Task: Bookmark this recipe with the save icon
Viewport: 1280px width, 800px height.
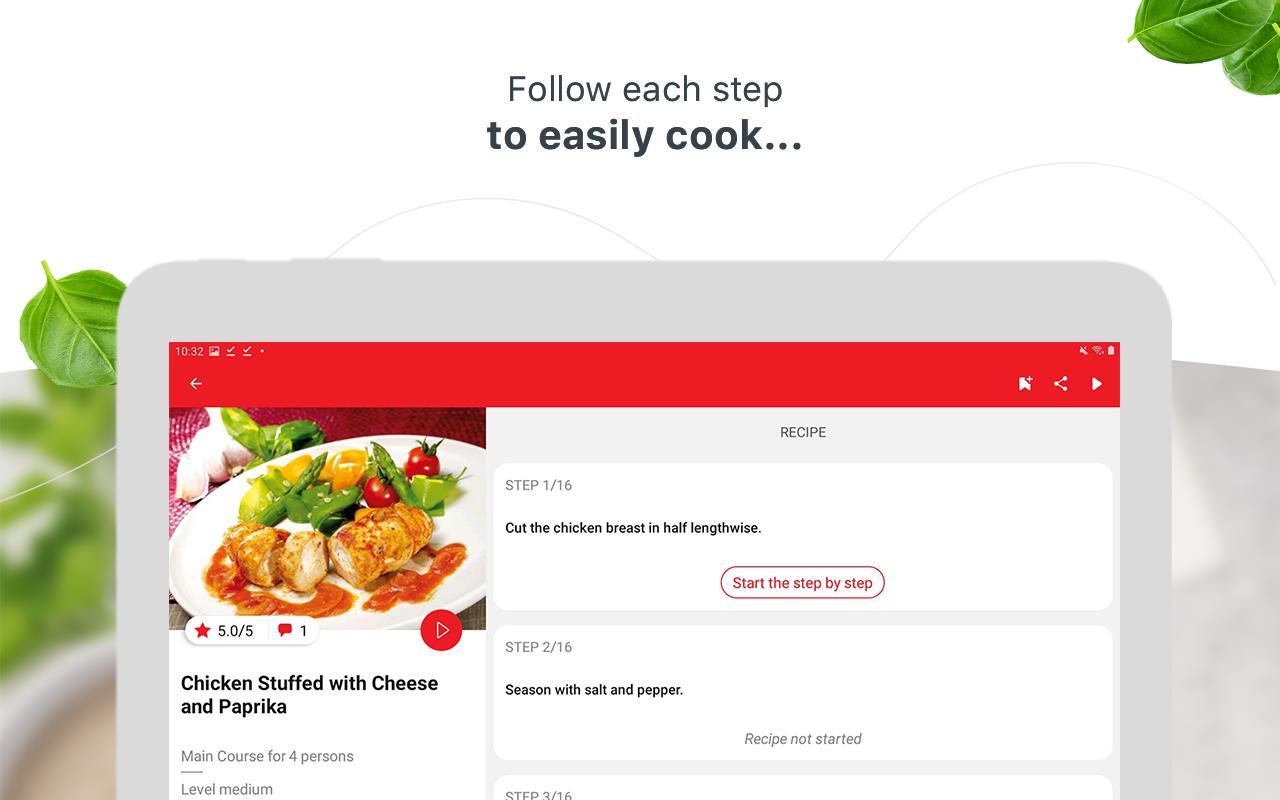Action: pyautogui.click(x=1025, y=383)
